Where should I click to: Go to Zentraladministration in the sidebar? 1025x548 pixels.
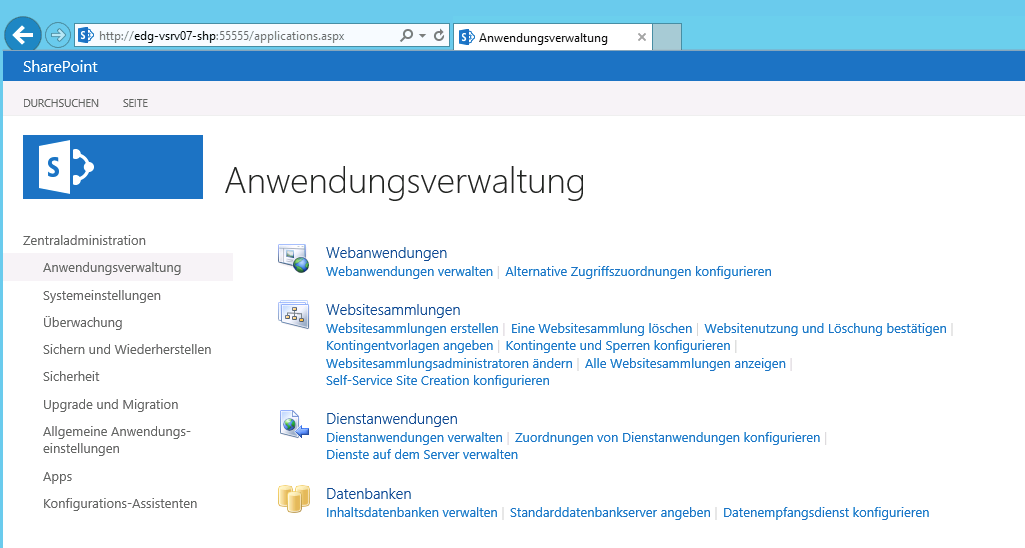84,241
